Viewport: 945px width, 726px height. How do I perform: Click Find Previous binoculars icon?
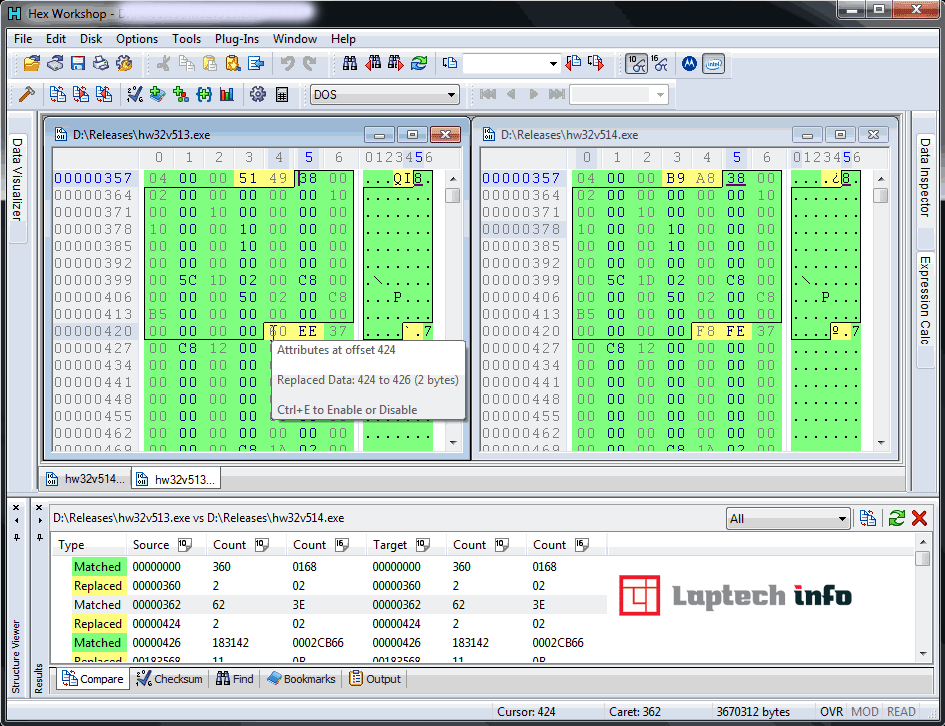[x=373, y=63]
